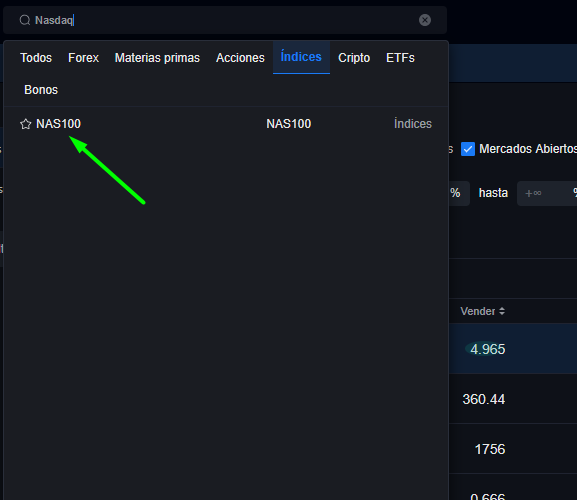Select the Materias primas tab
This screenshot has height=500, width=577.
(x=157, y=58)
